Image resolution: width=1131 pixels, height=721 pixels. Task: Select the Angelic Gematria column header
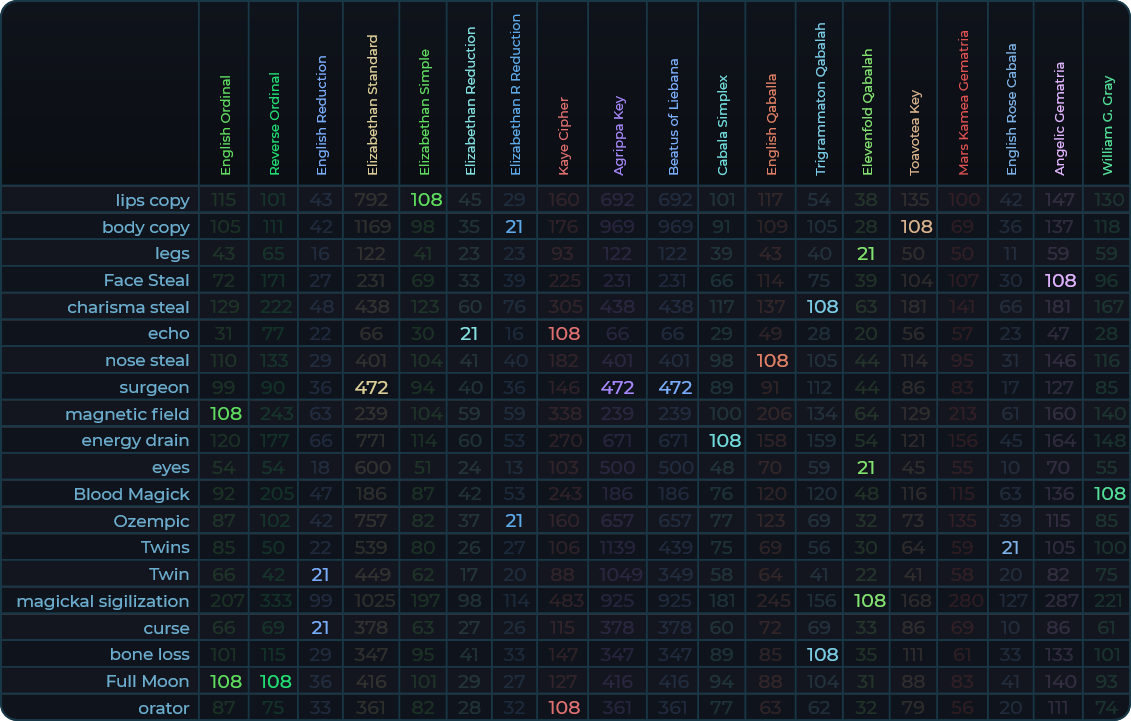pos(1059,119)
